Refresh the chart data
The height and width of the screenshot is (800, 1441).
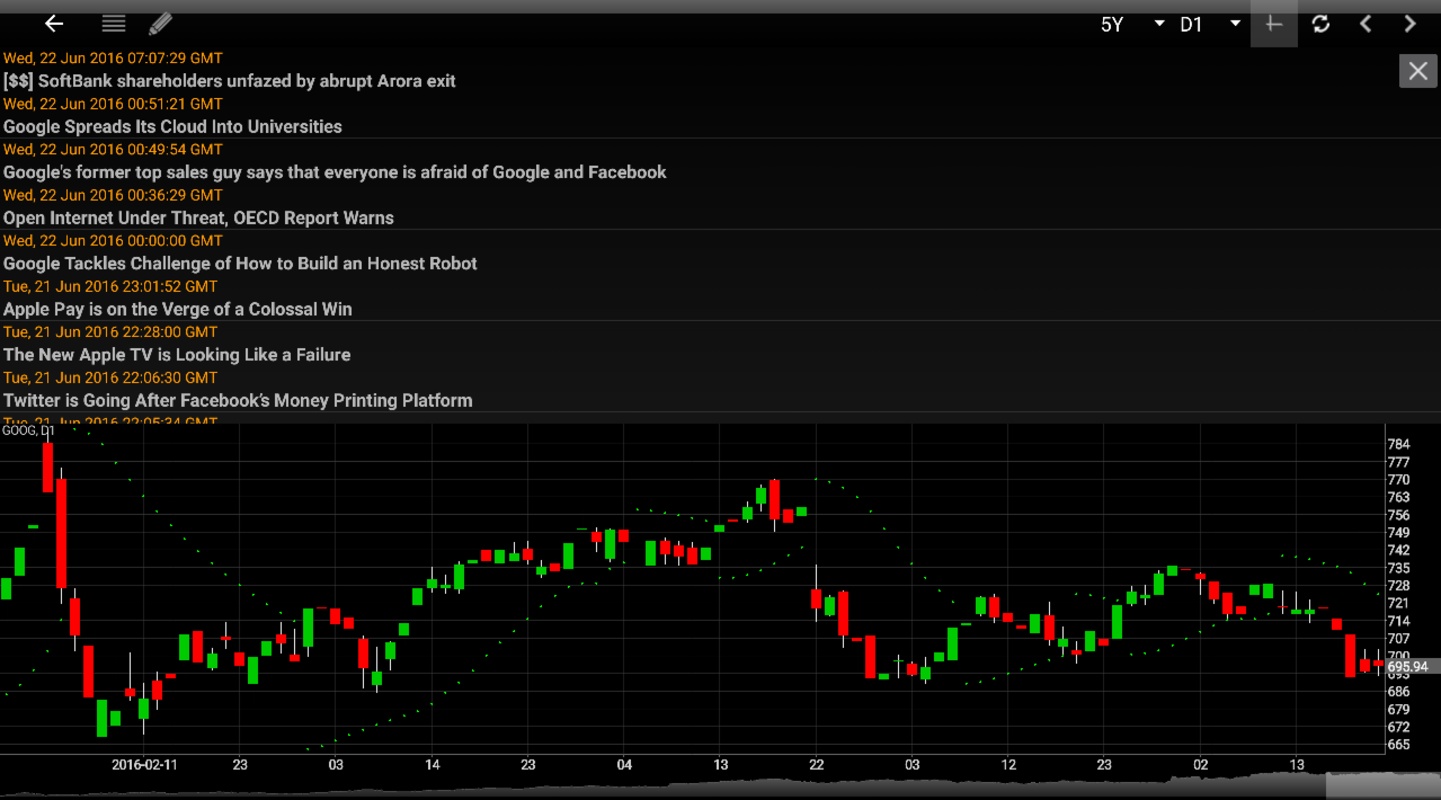tap(1320, 24)
